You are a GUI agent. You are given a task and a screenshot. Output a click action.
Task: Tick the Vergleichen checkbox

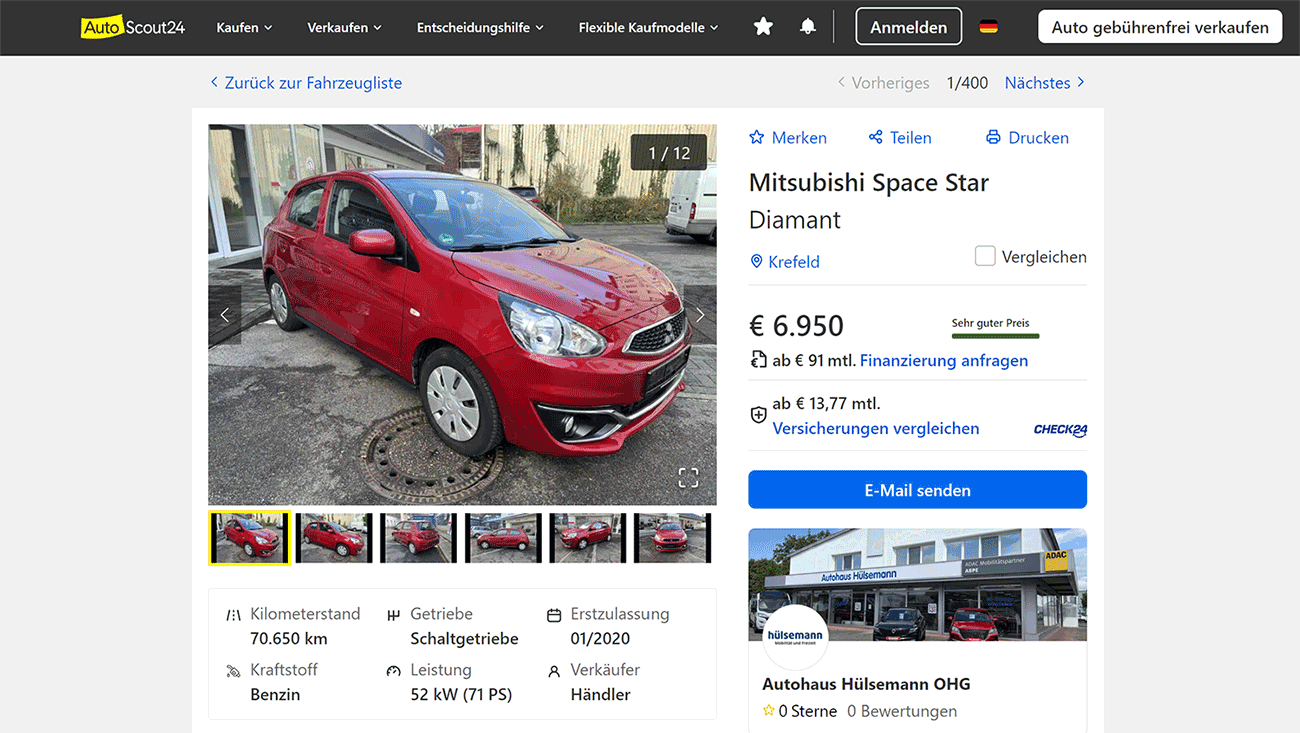[985, 257]
